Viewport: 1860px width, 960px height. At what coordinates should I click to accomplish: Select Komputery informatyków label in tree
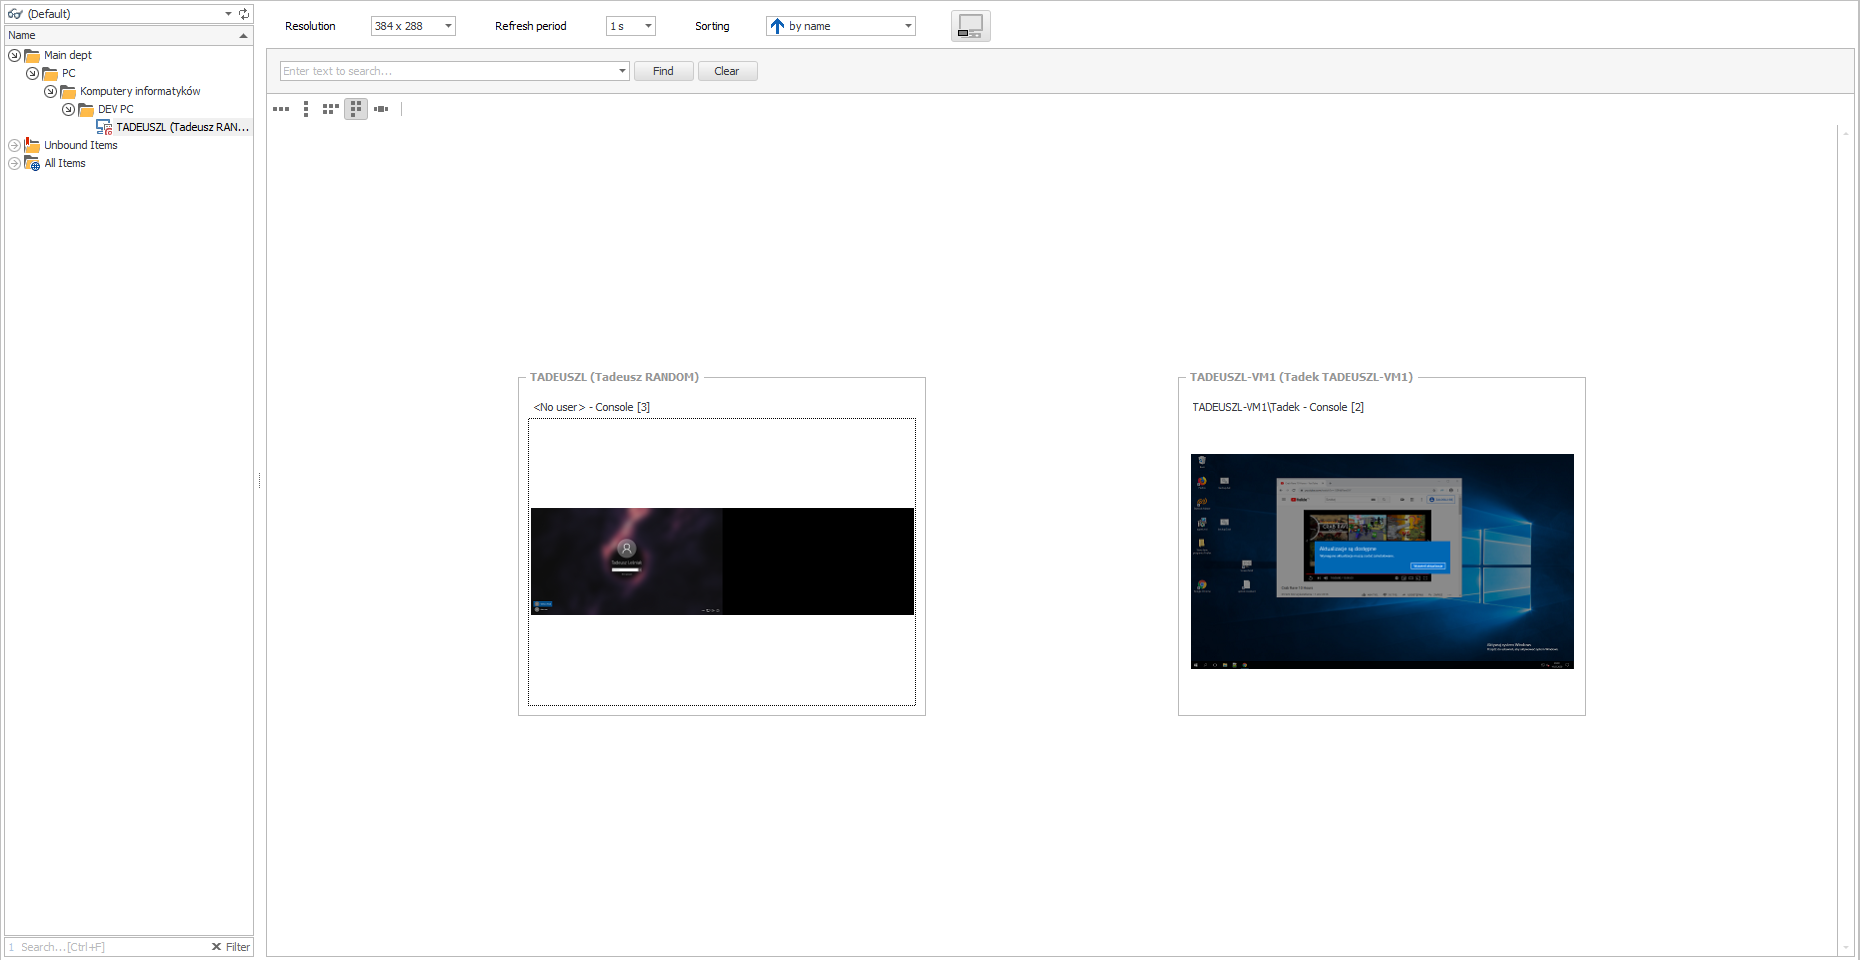pos(140,91)
